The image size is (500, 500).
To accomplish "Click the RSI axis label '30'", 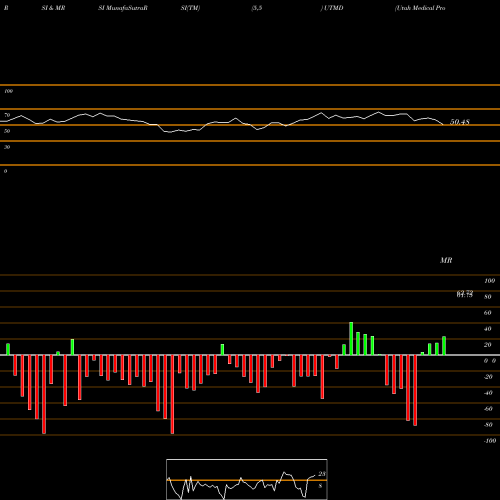I will (x=7, y=147).
